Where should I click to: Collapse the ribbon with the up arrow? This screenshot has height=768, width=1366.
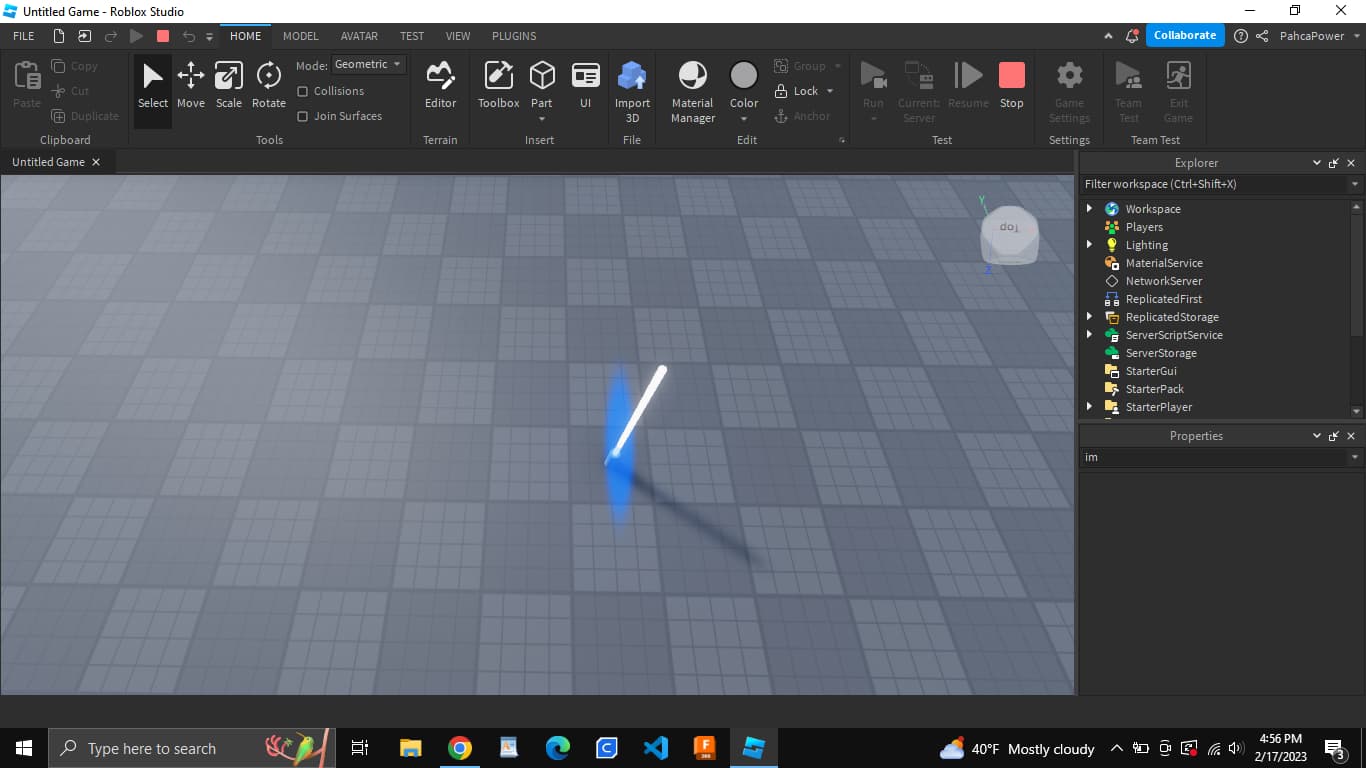pyautogui.click(x=1108, y=36)
